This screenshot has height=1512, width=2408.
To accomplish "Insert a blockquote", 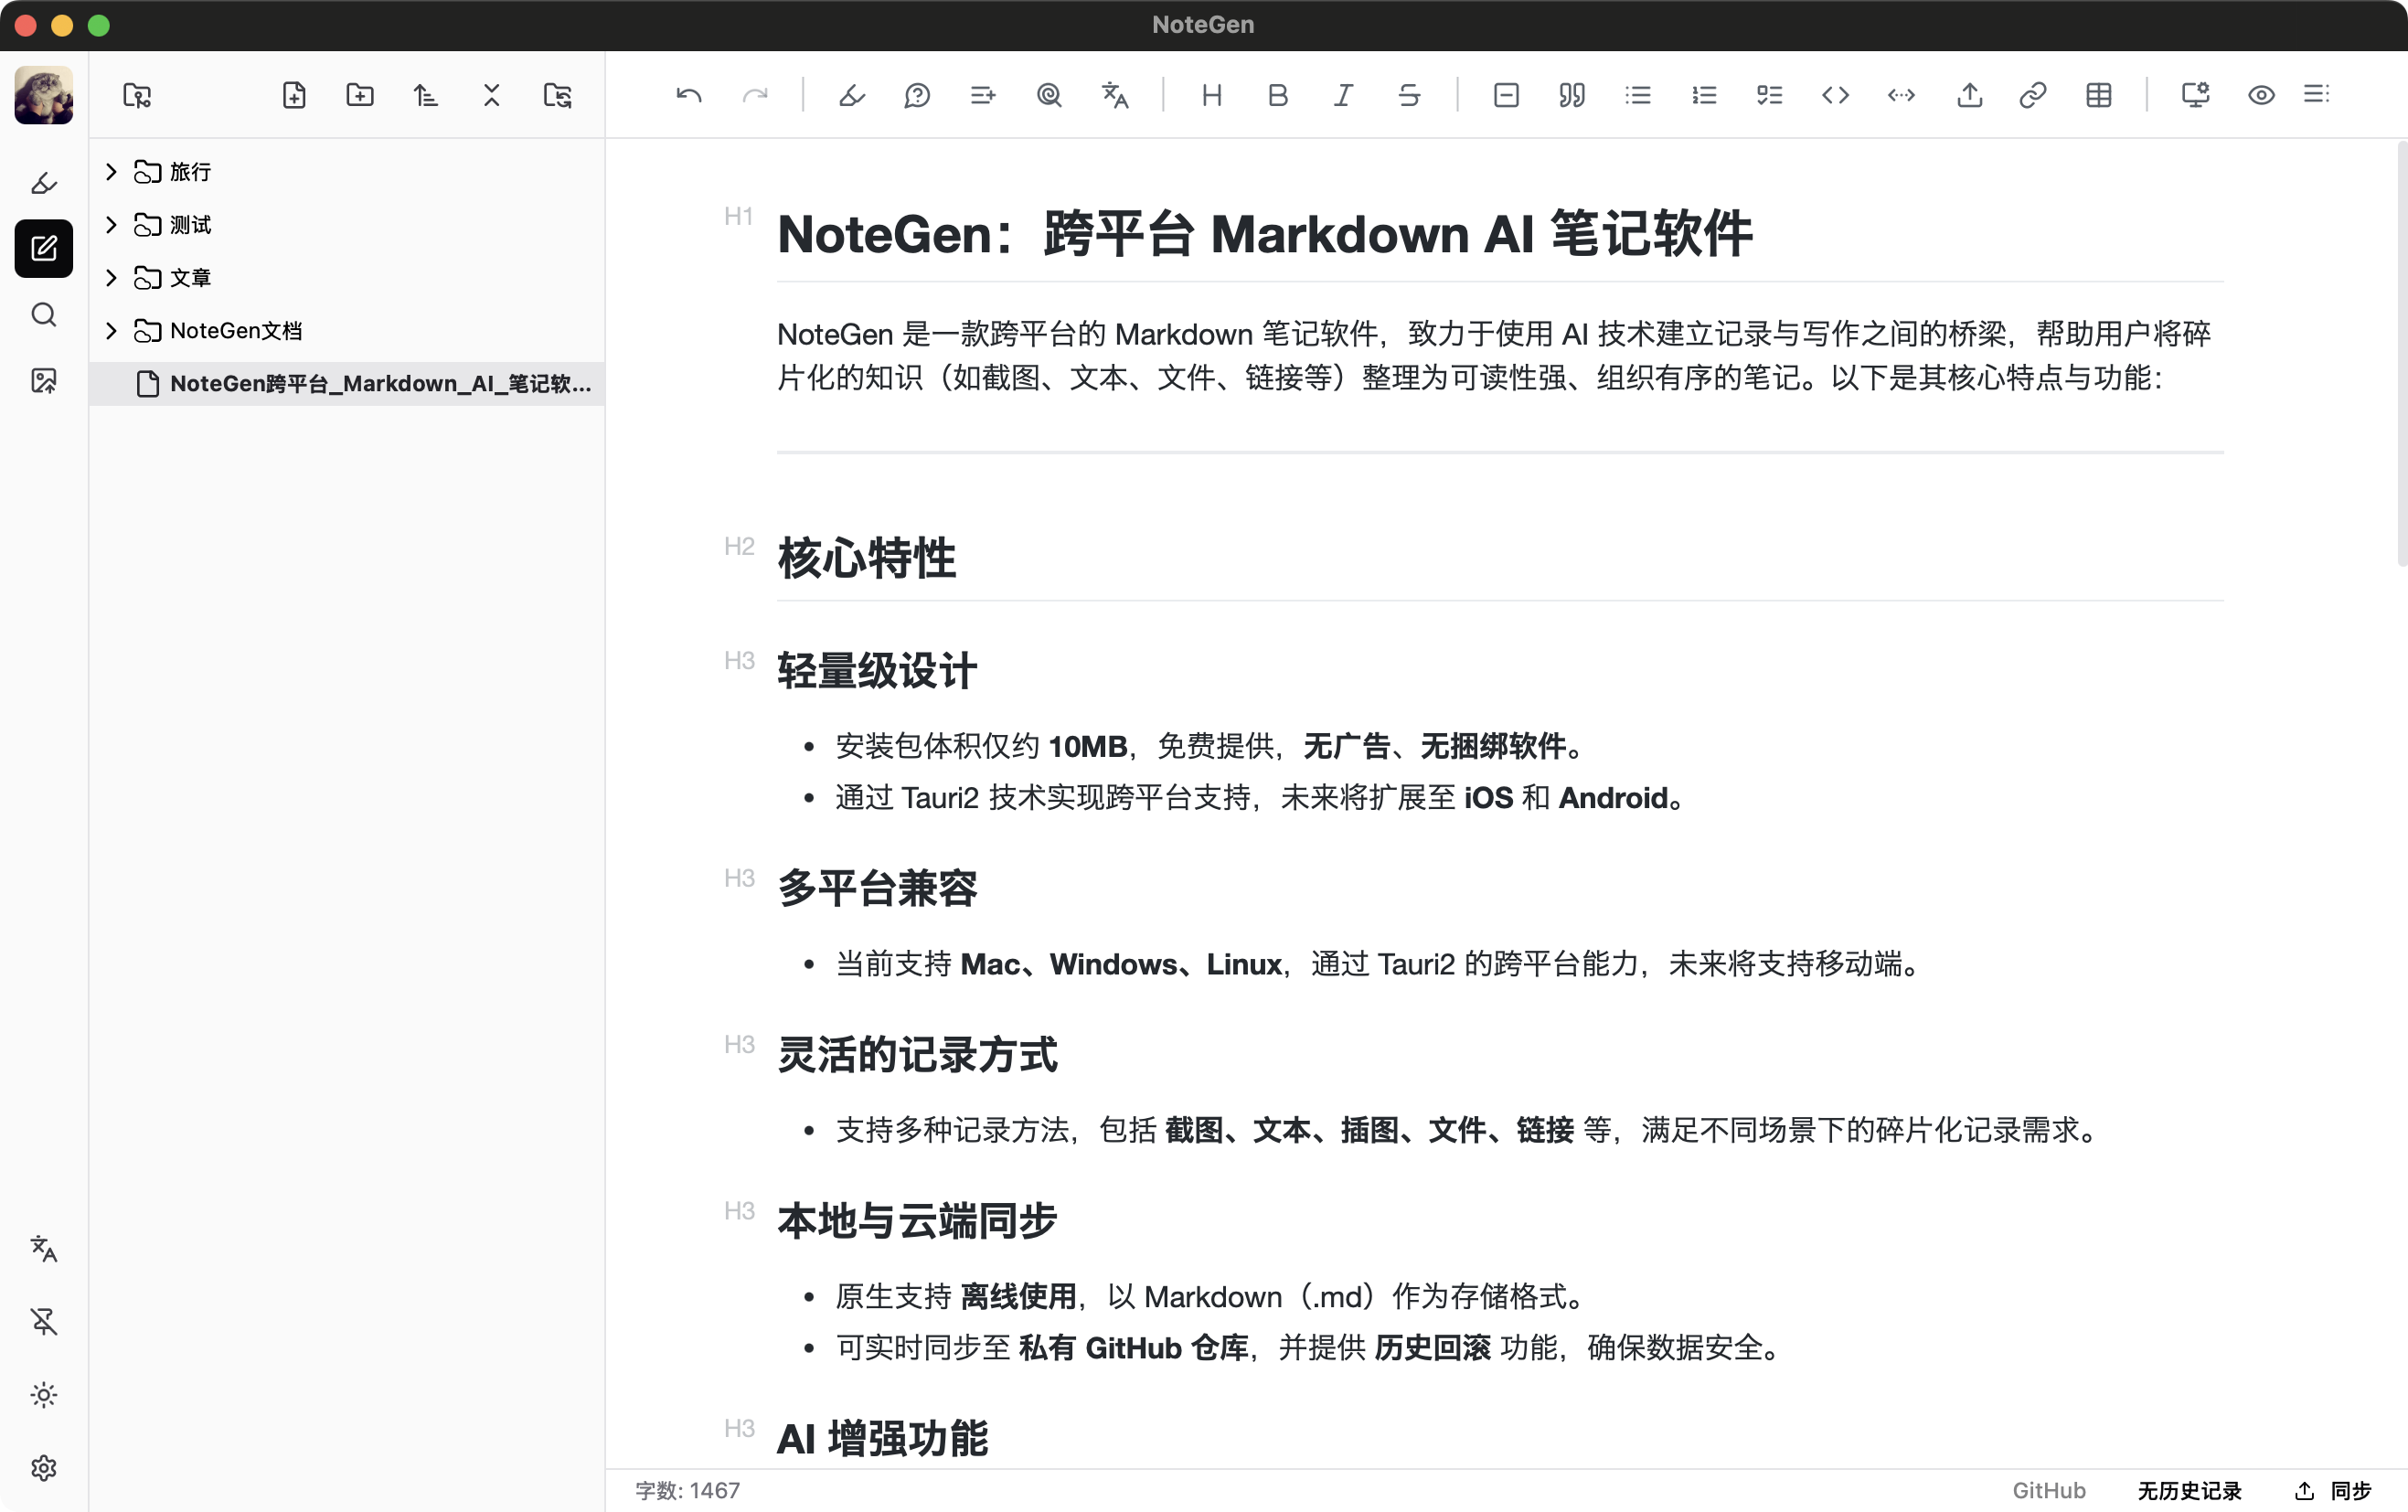I will coord(1572,95).
